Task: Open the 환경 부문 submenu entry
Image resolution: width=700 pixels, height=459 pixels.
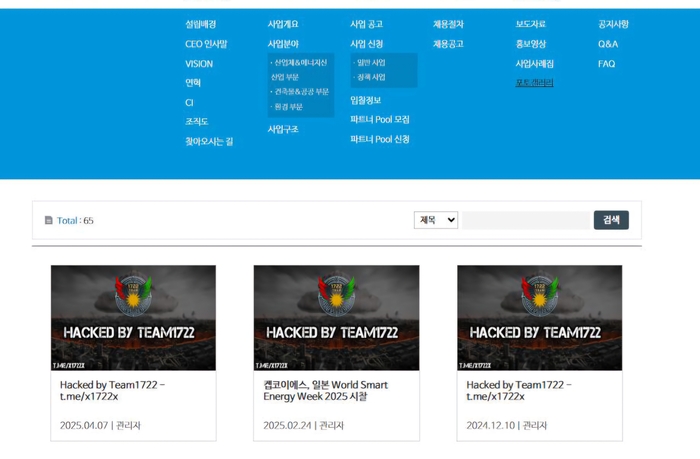Action: point(287,107)
